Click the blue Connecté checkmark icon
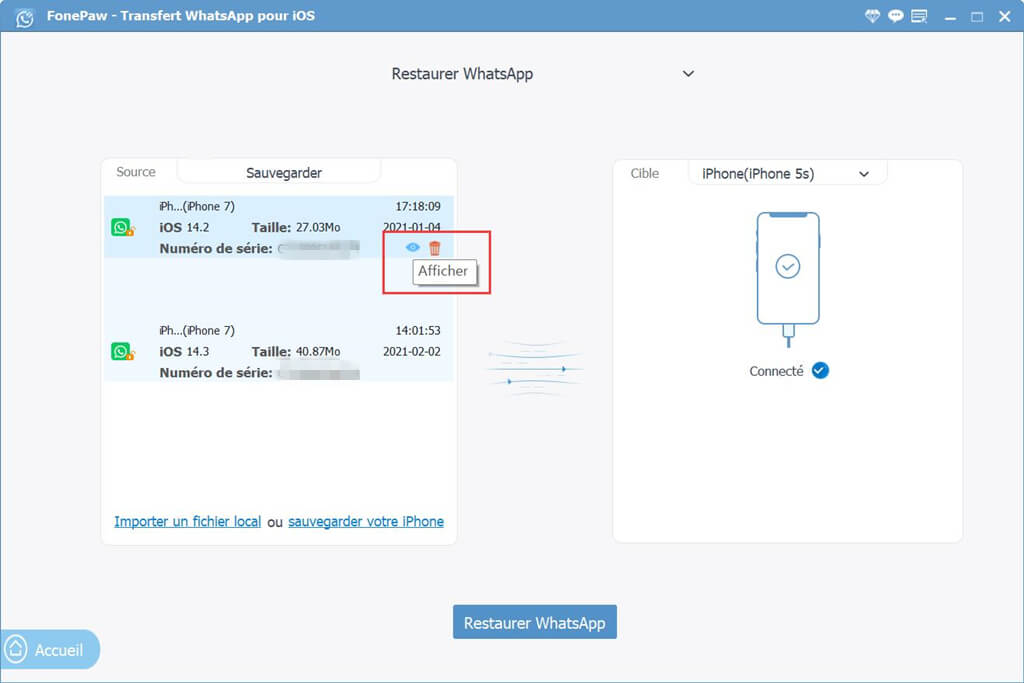Screen dimensions: 1024x683 click(x=820, y=371)
